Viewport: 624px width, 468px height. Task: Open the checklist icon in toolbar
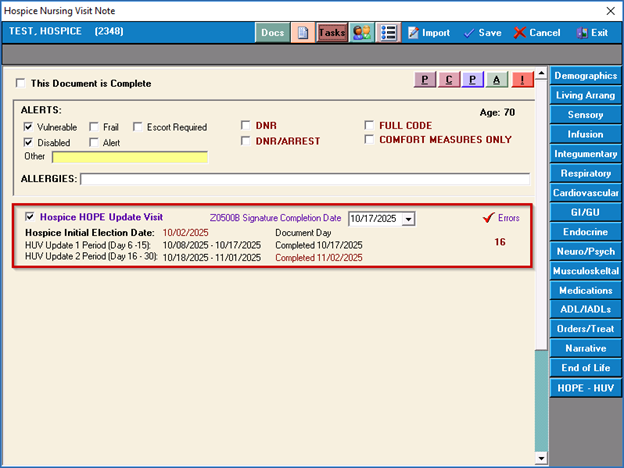click(x=388, y=32)
